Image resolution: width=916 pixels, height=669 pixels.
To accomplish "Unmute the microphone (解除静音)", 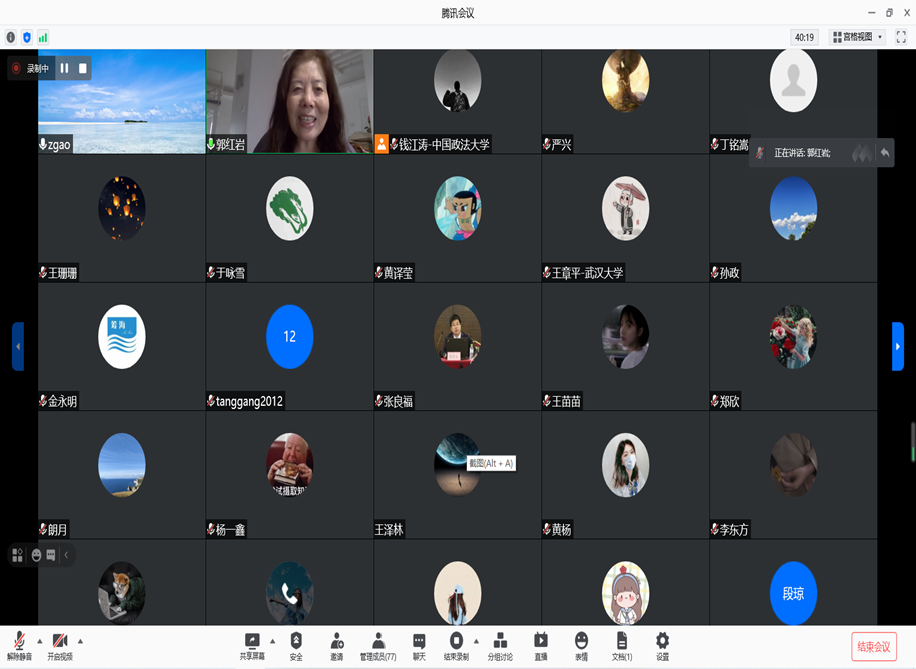I will point(19,645).
